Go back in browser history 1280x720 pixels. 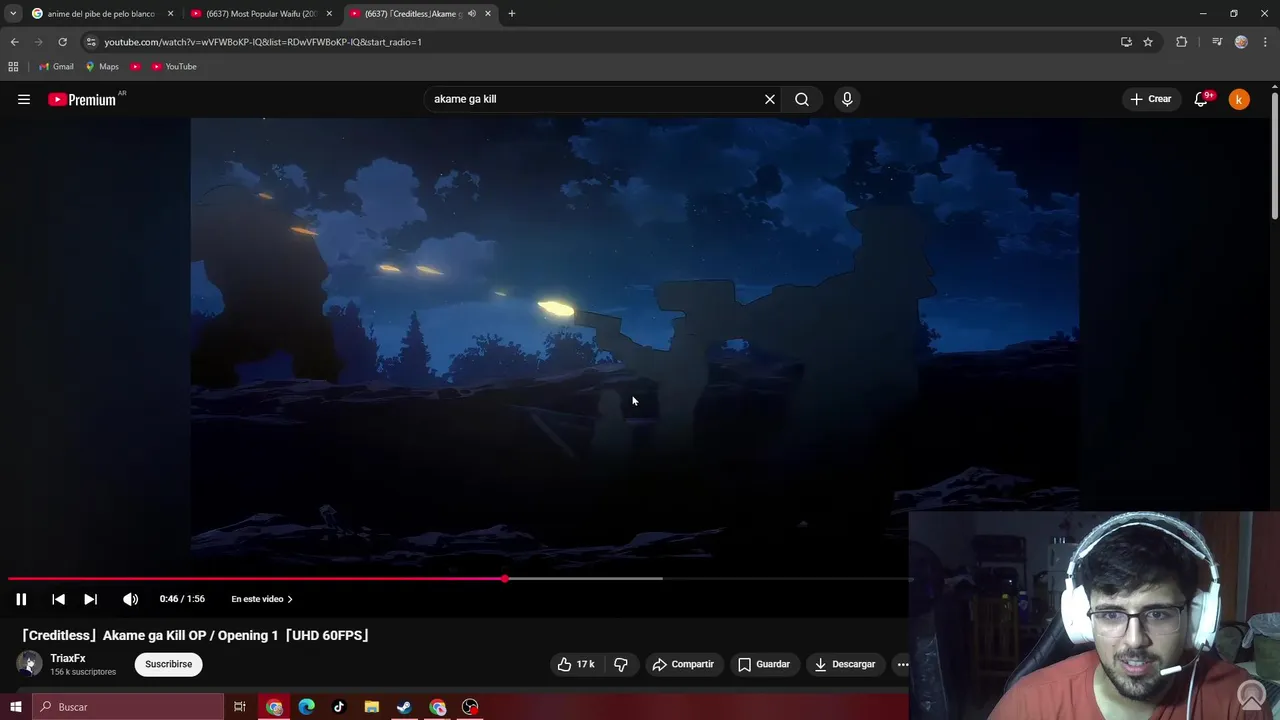14,42
